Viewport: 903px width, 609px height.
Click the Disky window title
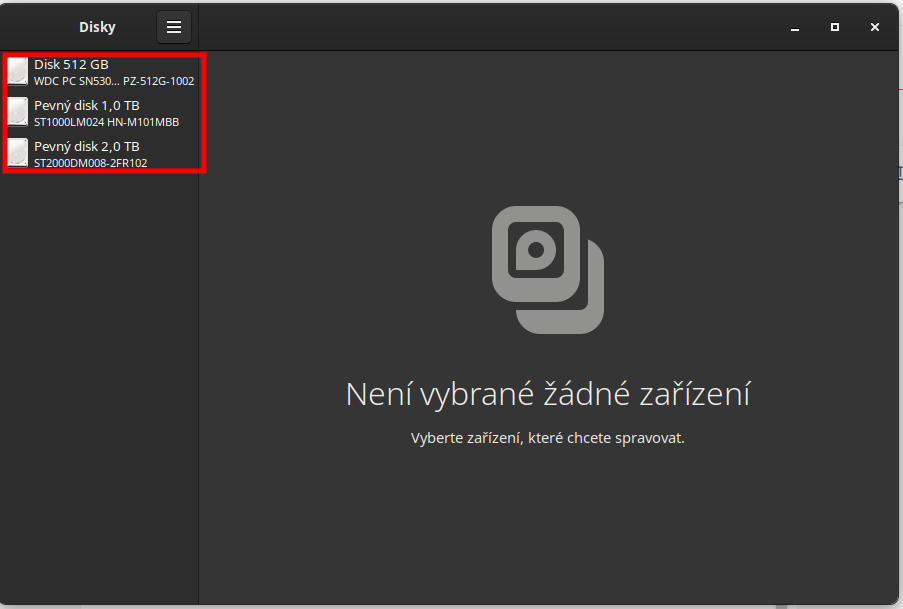[x=97, y=27]
